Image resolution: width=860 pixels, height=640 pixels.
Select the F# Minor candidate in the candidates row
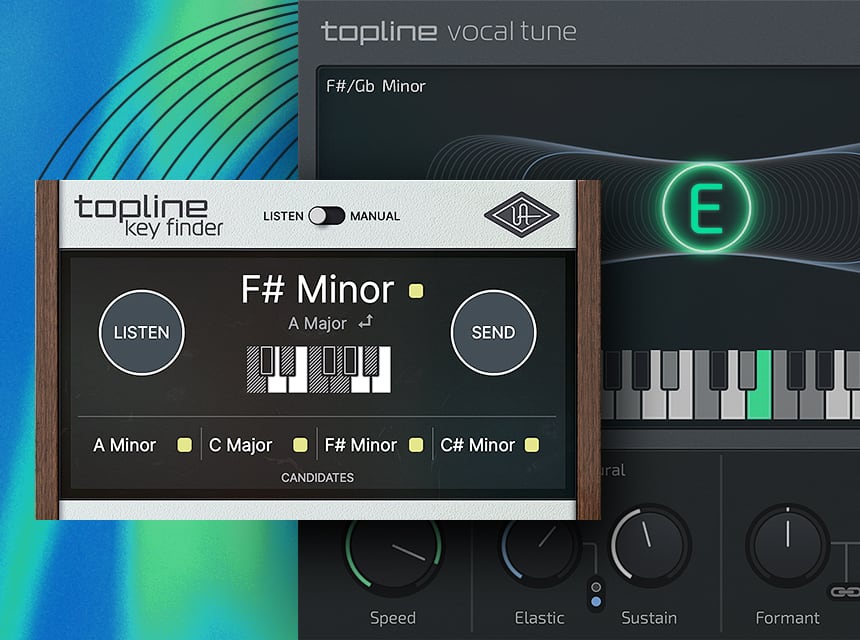(x=360, y=445)
